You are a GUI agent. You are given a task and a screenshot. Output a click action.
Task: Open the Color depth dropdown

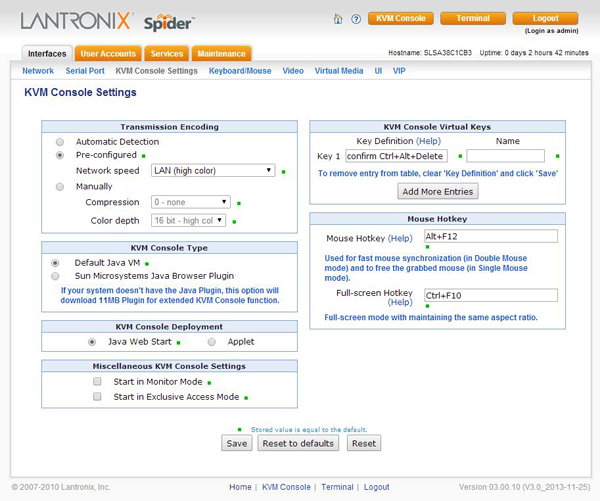(188, 220)
